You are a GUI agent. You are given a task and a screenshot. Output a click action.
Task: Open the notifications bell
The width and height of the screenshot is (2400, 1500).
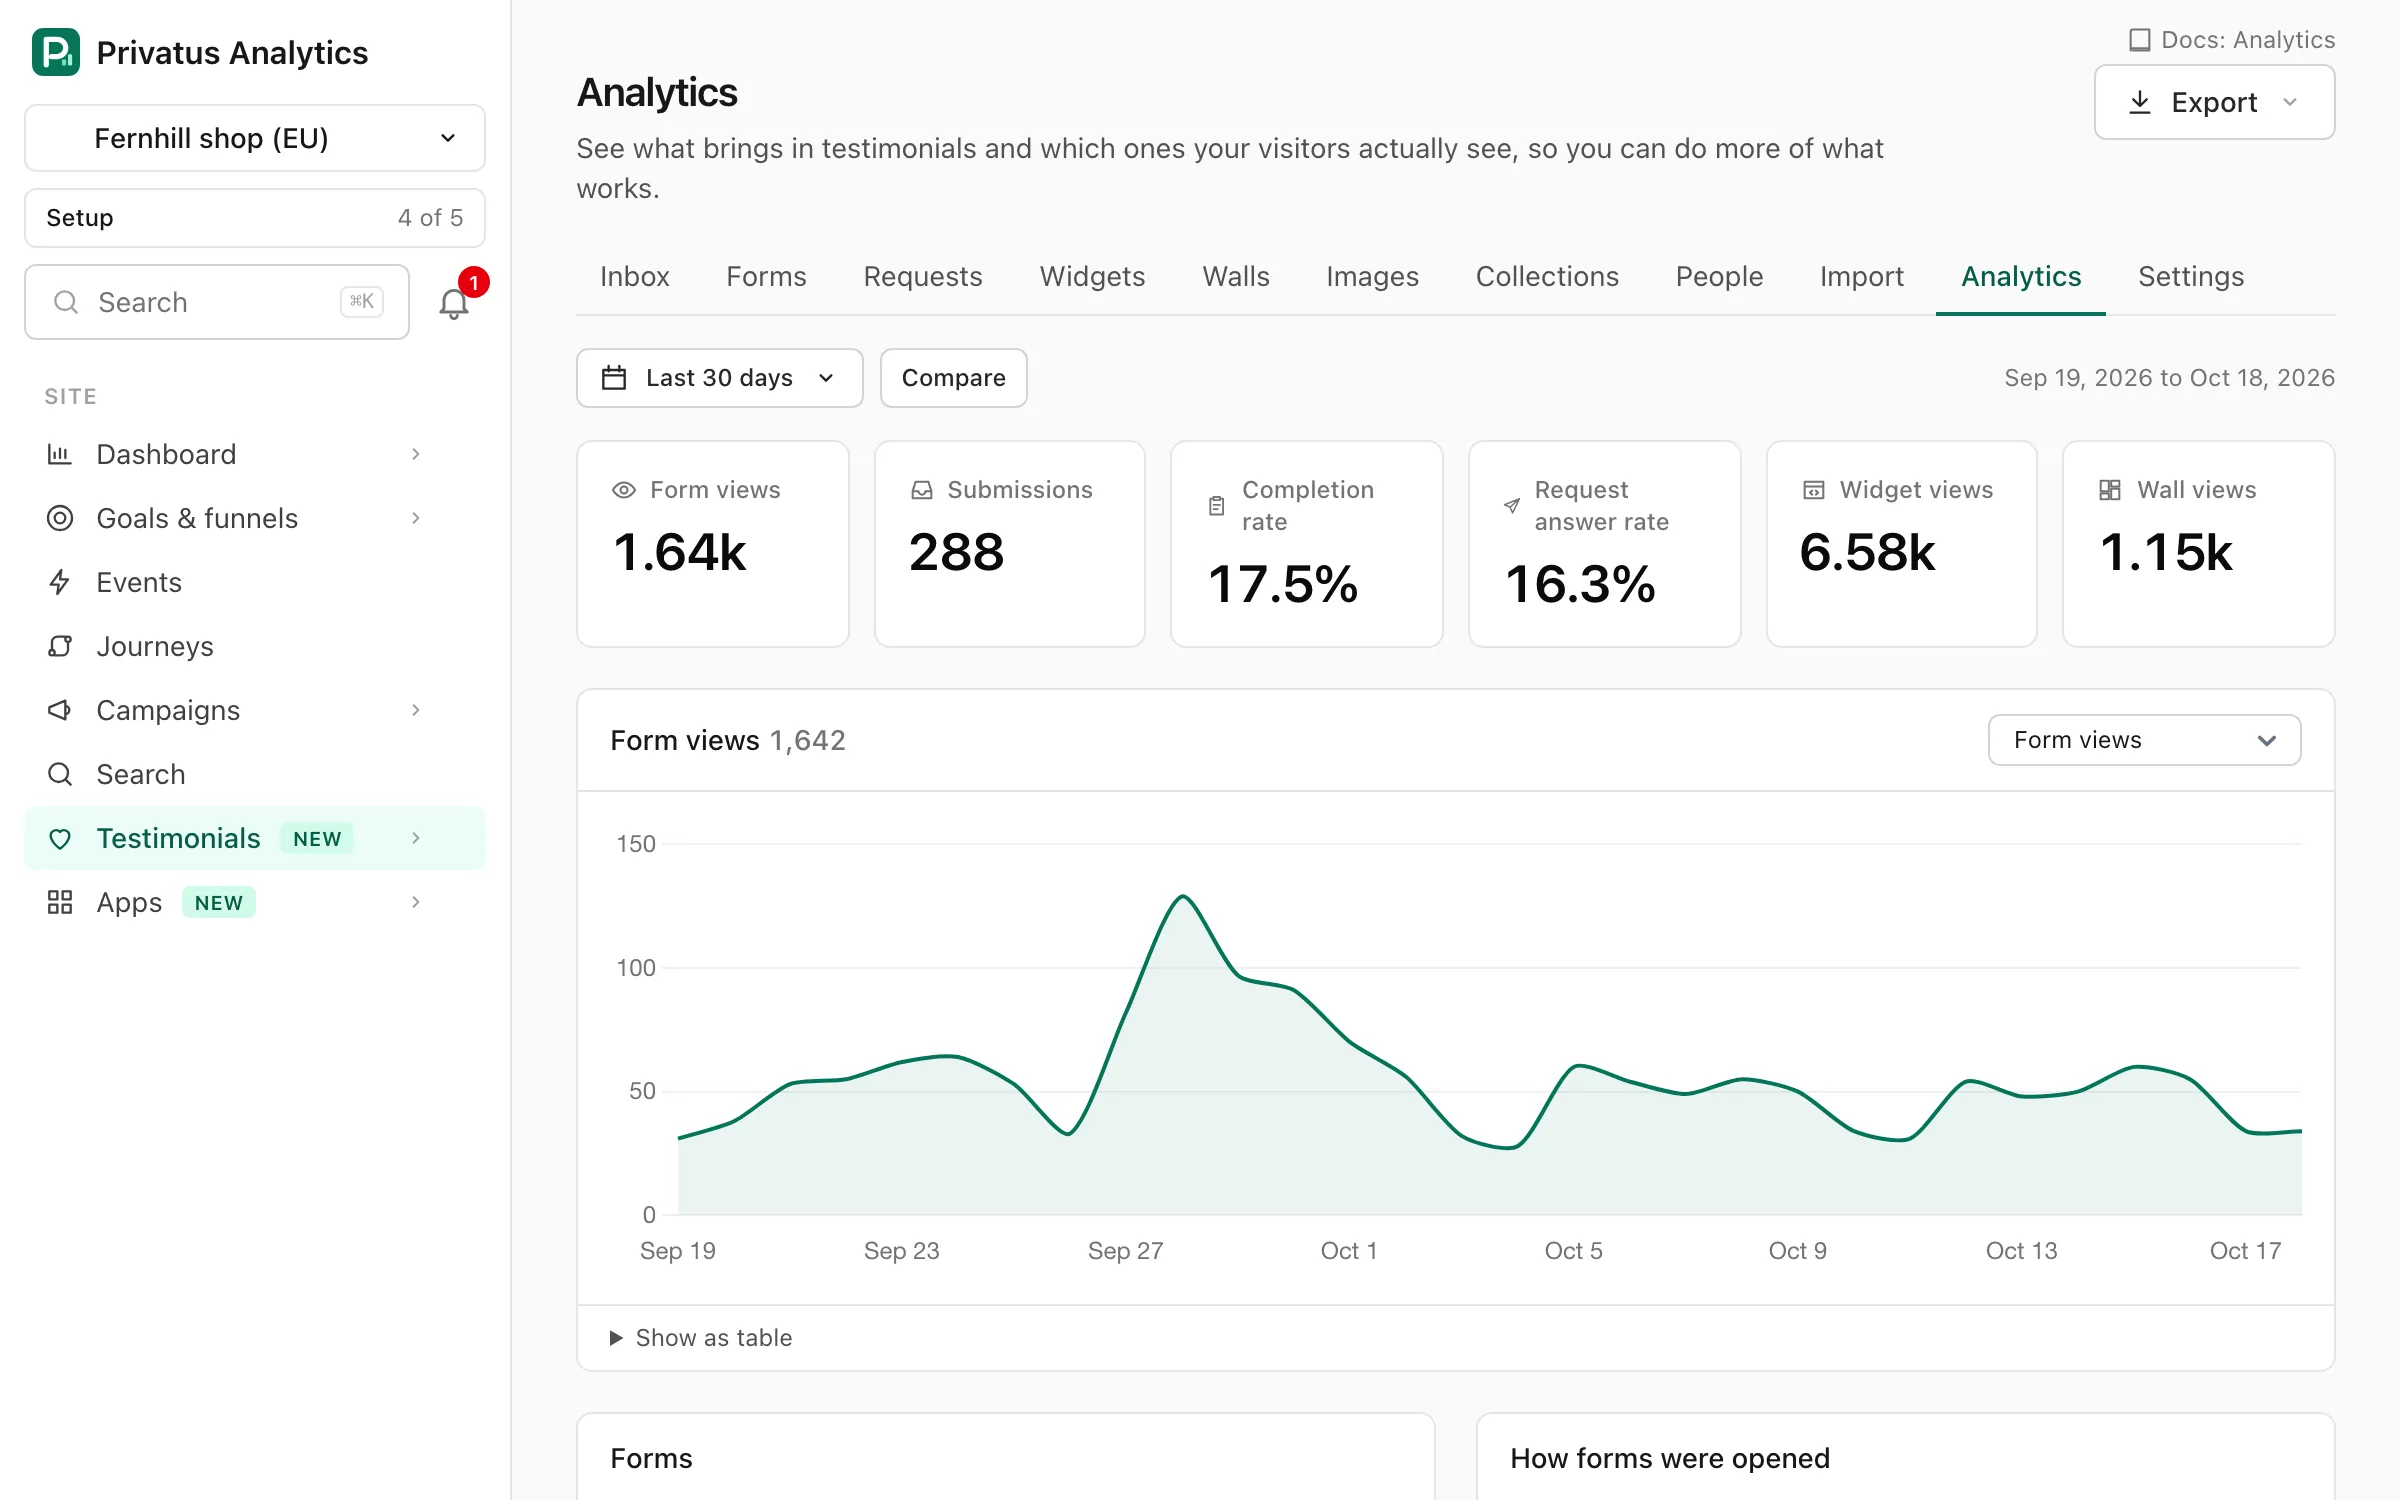(454, 303)
